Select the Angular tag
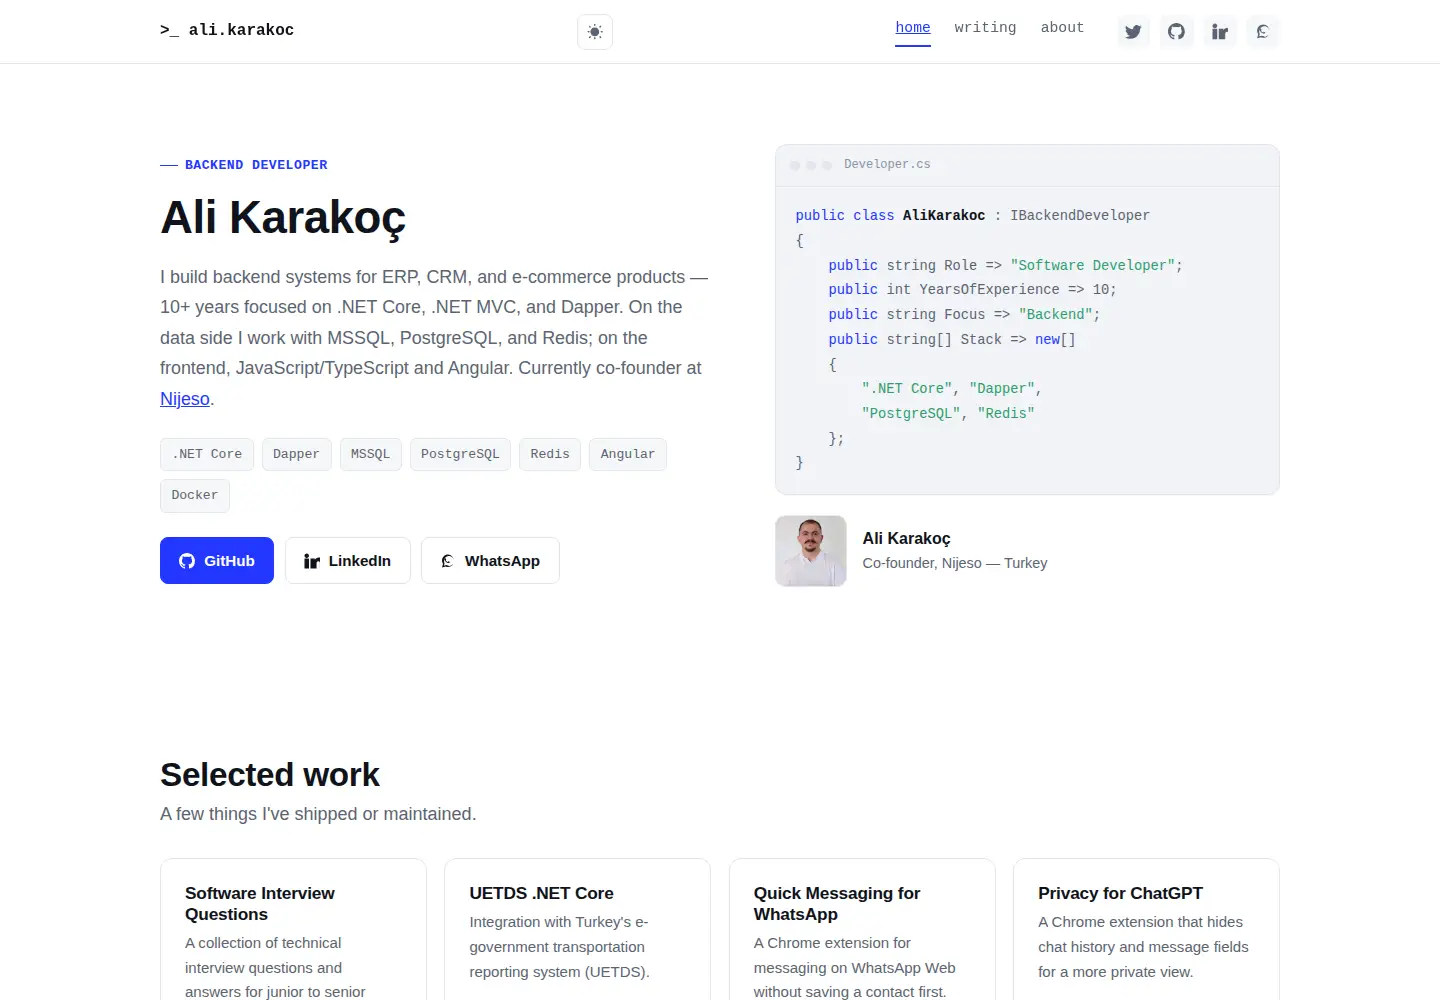Viewport: 1440px width, 1000px height. pos(628,454)
